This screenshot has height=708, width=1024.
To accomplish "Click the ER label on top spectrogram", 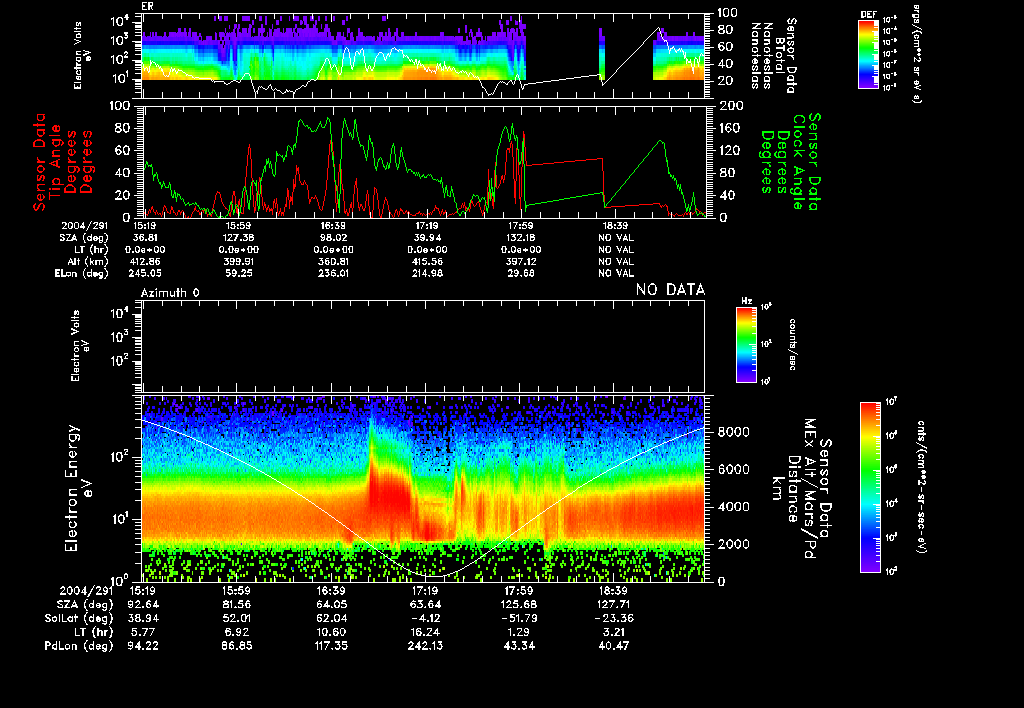I will [x=148, y=6].
